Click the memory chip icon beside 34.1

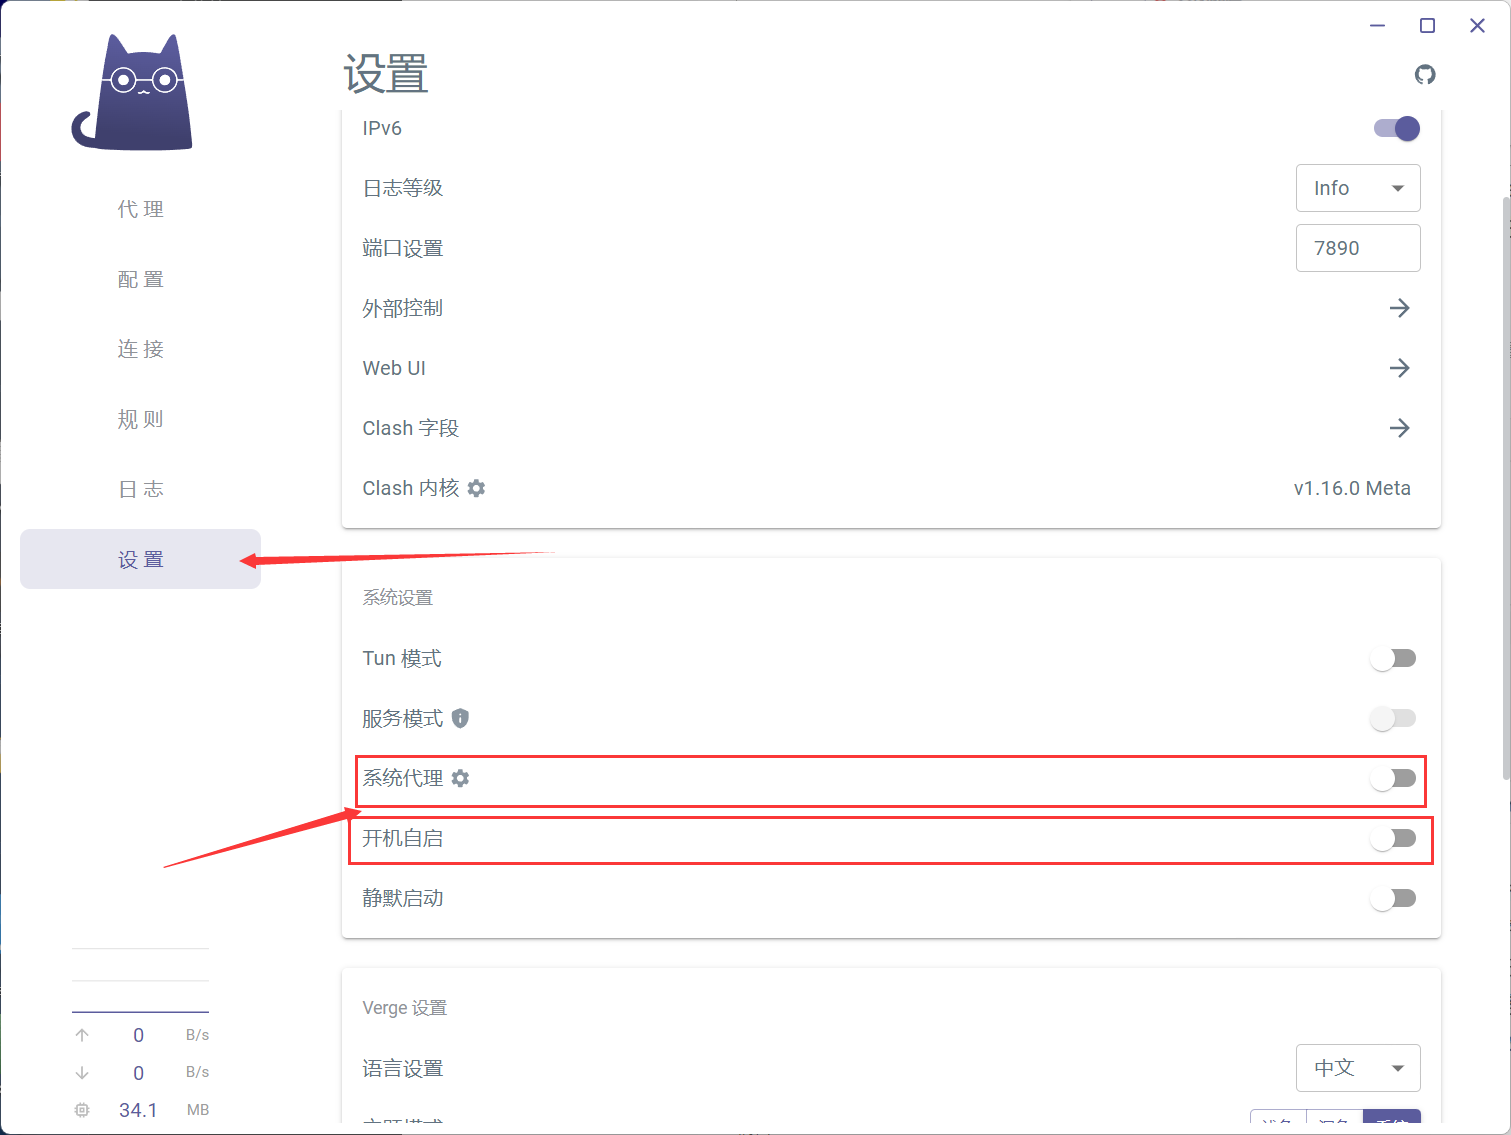[x=82, y=1110]
